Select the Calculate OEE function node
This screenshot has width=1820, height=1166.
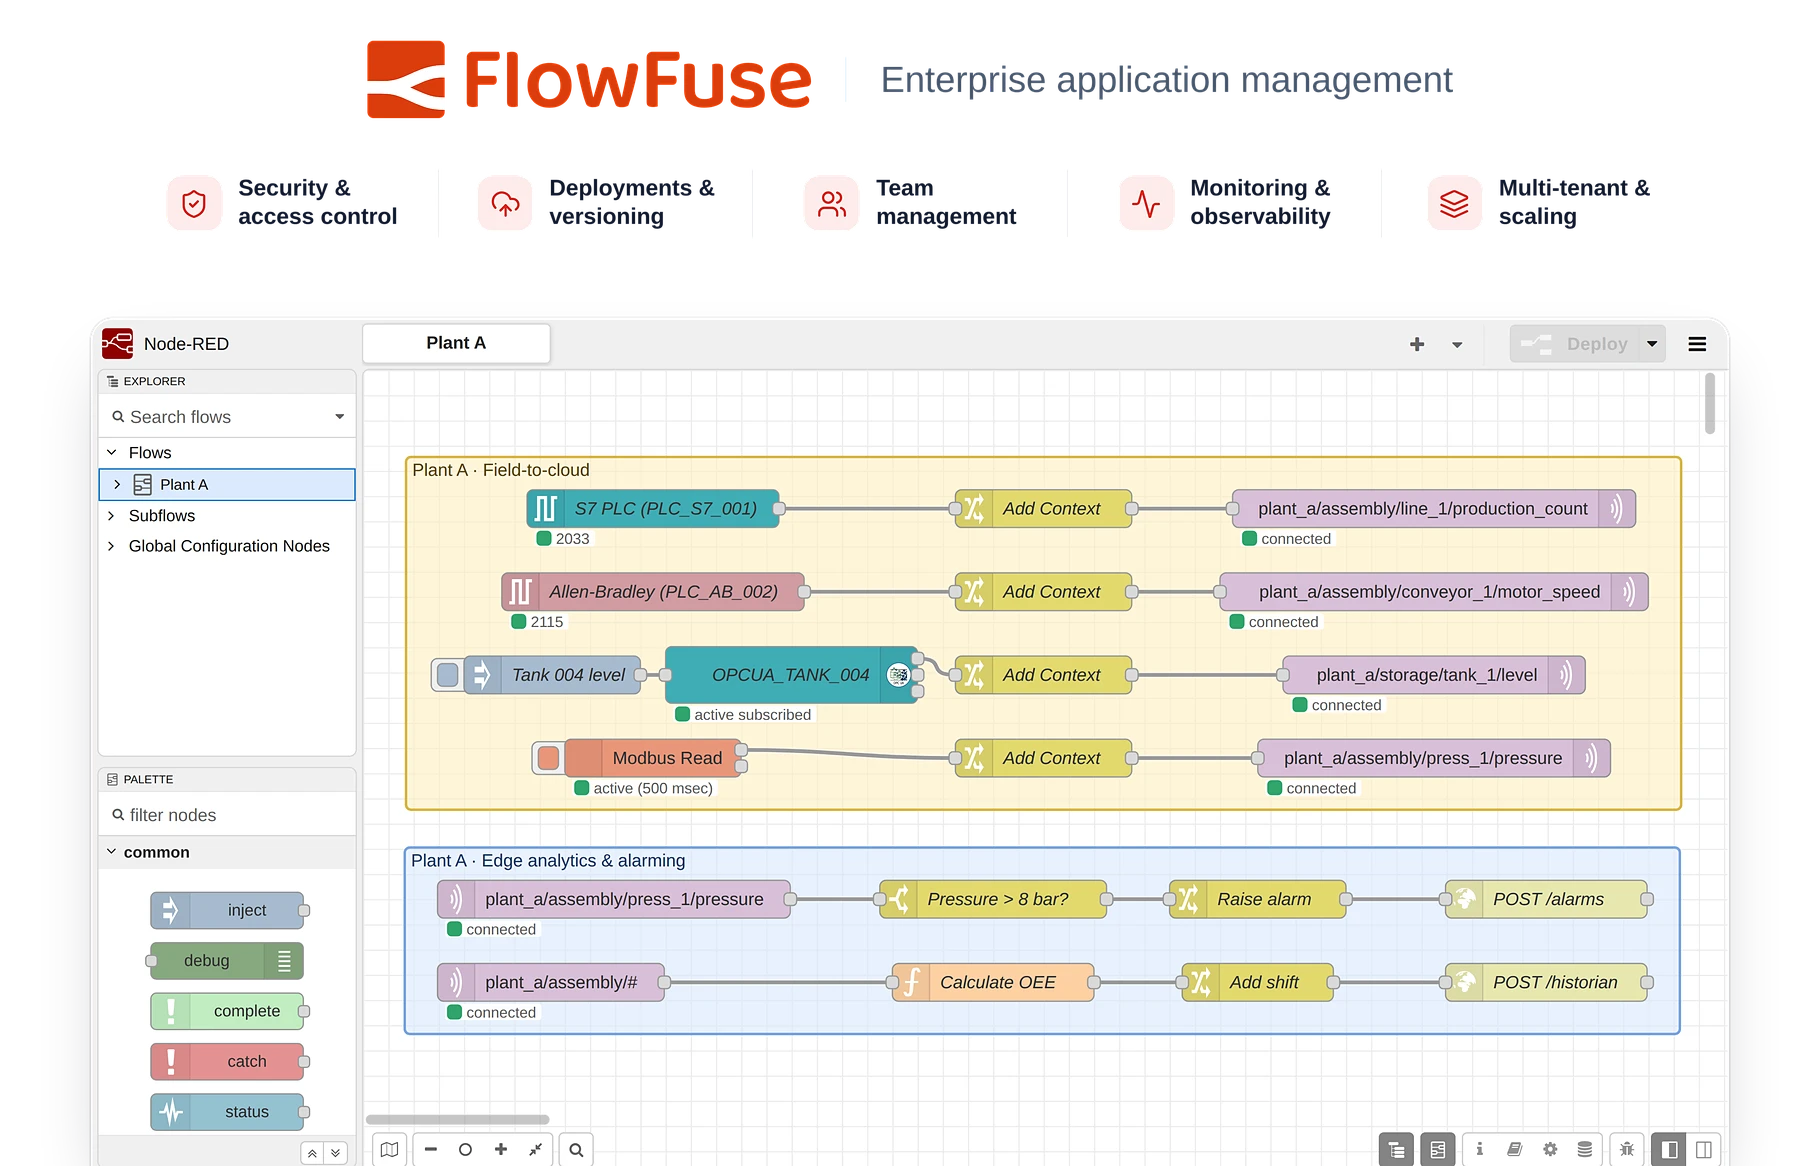point(993,982)
